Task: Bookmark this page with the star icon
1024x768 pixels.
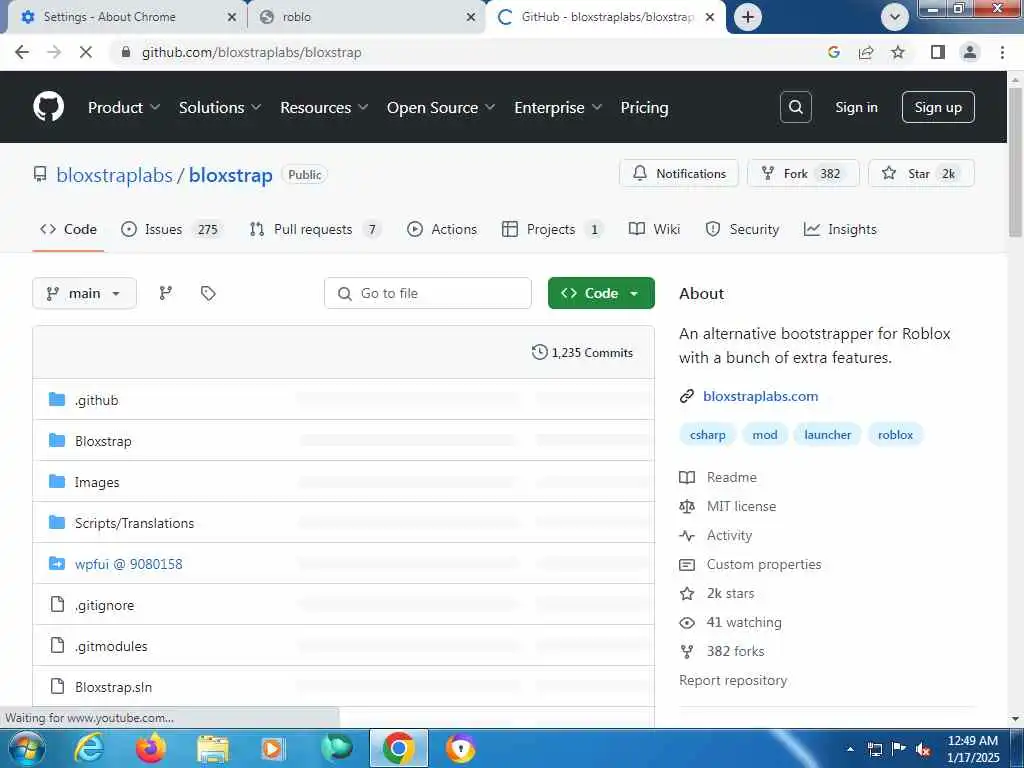Action: coord(898,52)
